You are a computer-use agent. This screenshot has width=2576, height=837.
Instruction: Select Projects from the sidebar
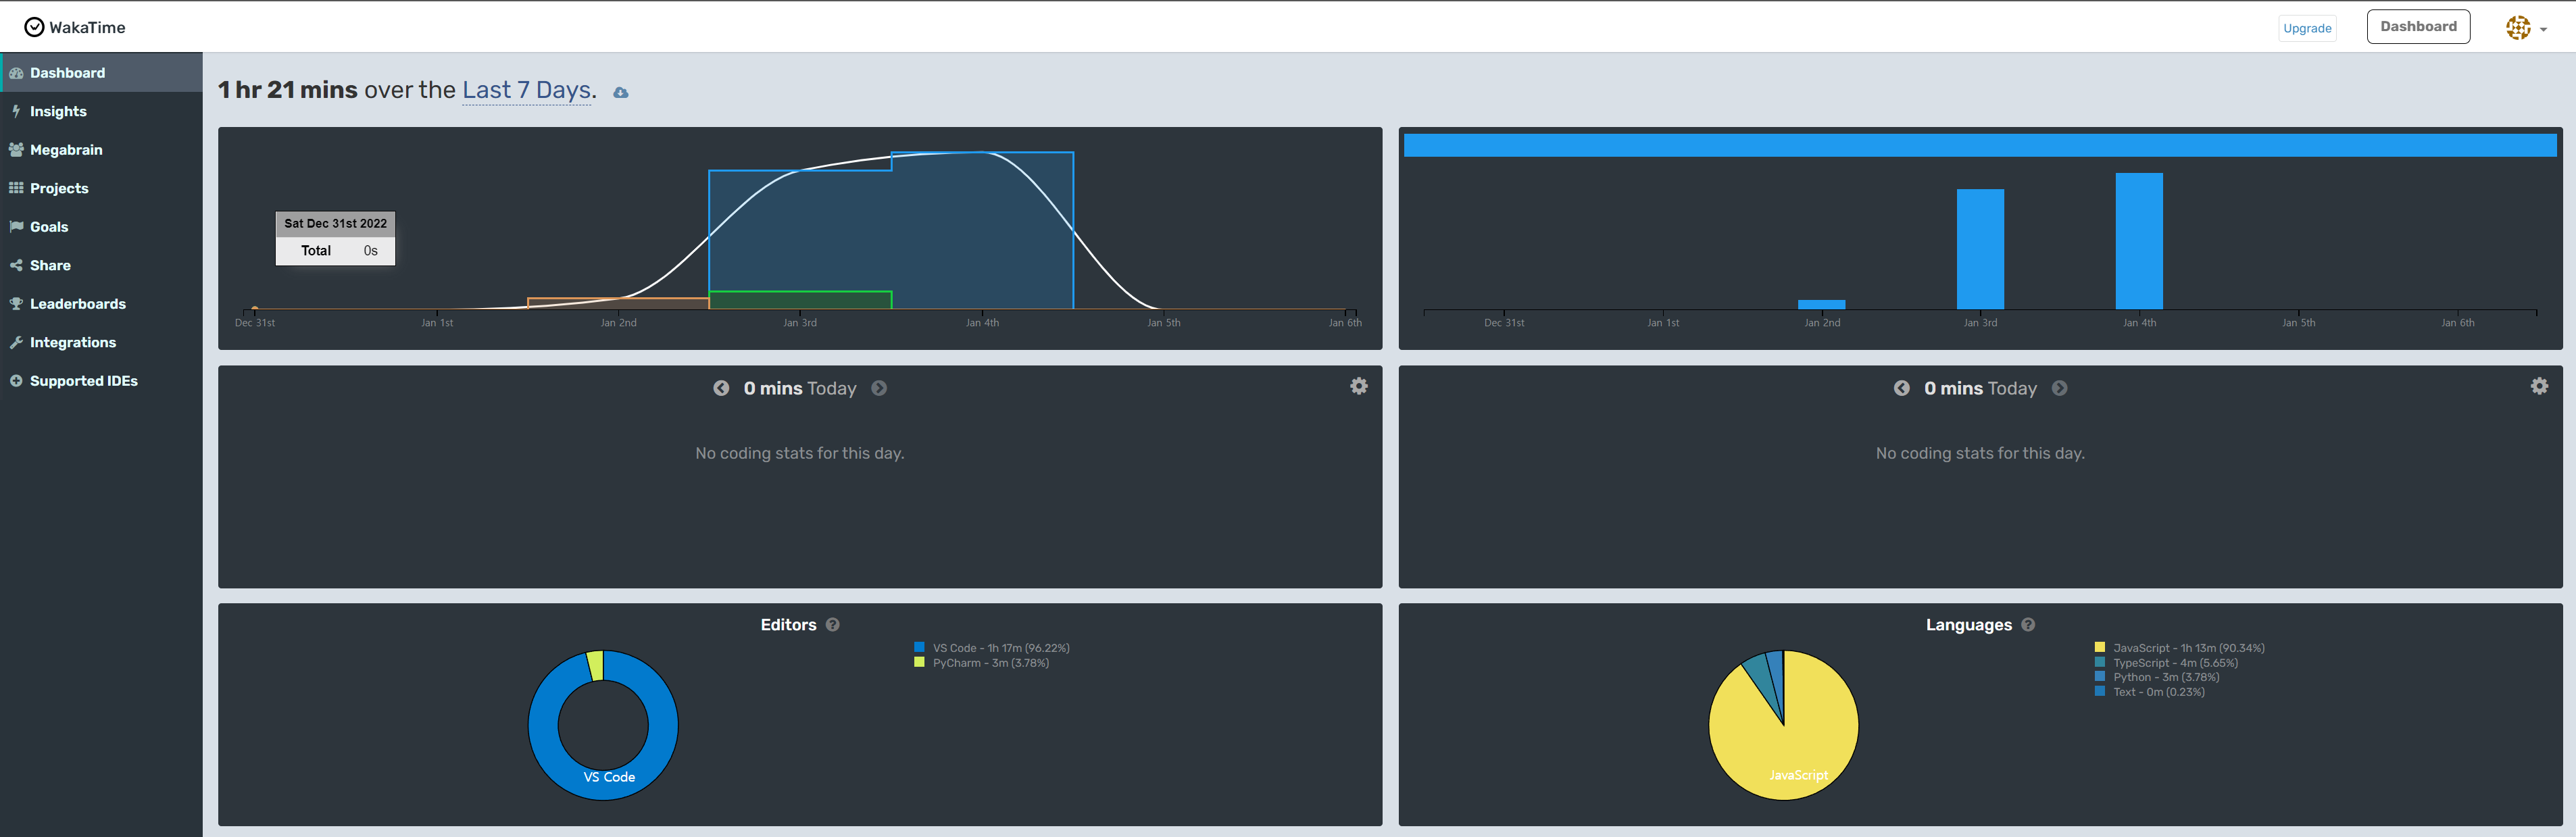pos(59,188)
